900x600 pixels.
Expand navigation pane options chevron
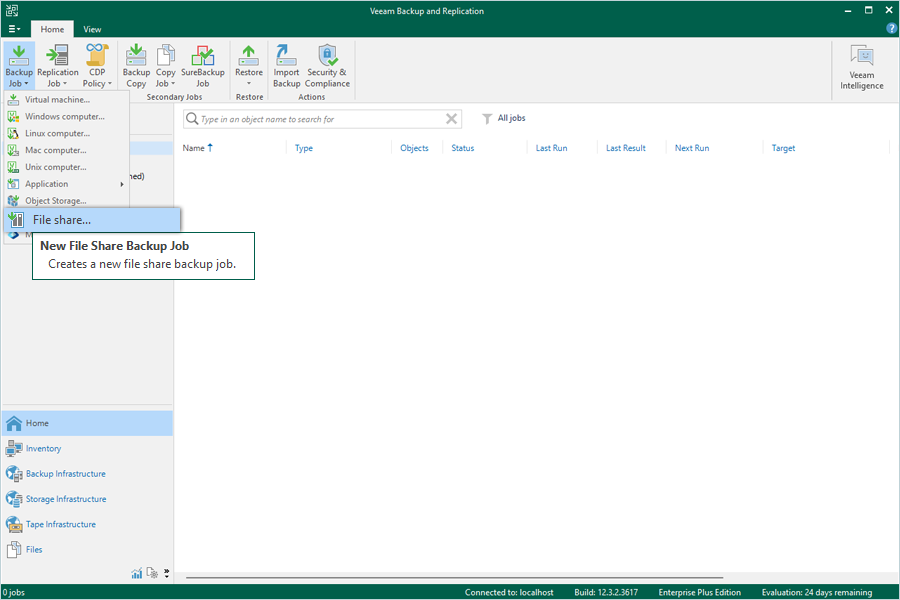pos(166,573)
